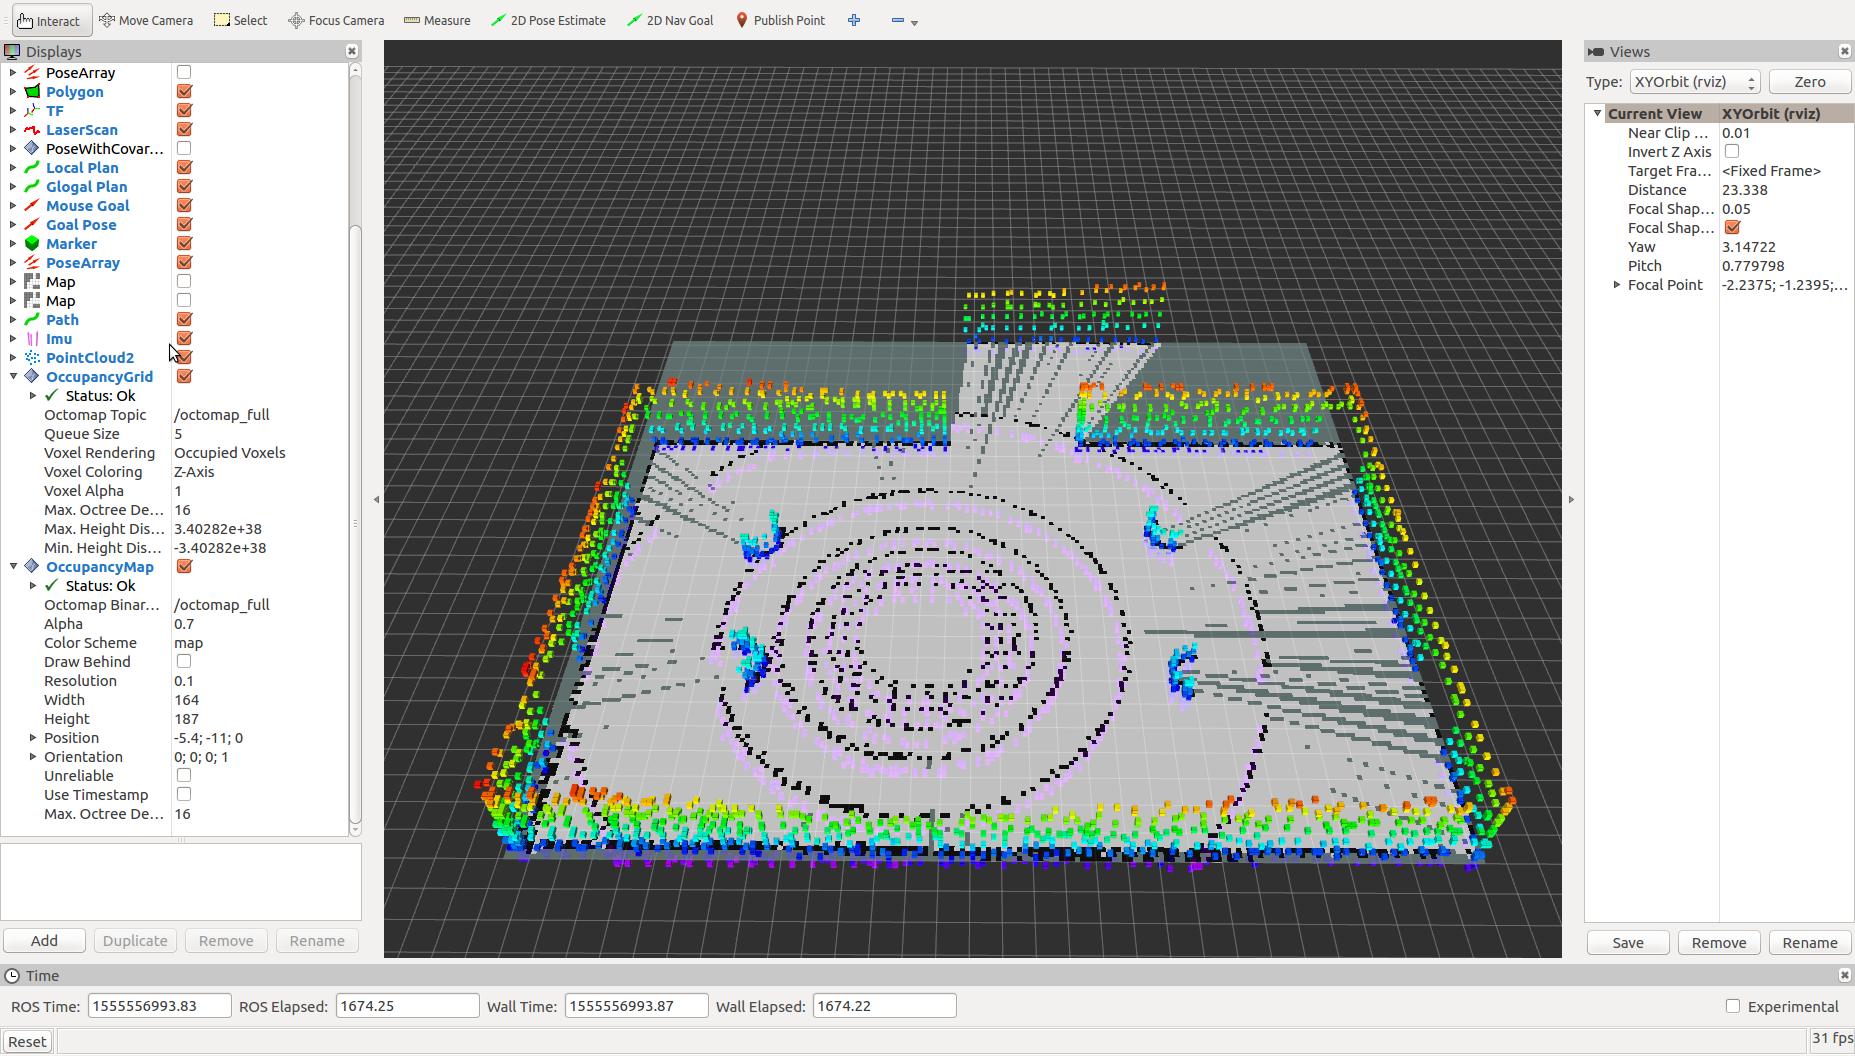Click the Polygon display icon

32,91
